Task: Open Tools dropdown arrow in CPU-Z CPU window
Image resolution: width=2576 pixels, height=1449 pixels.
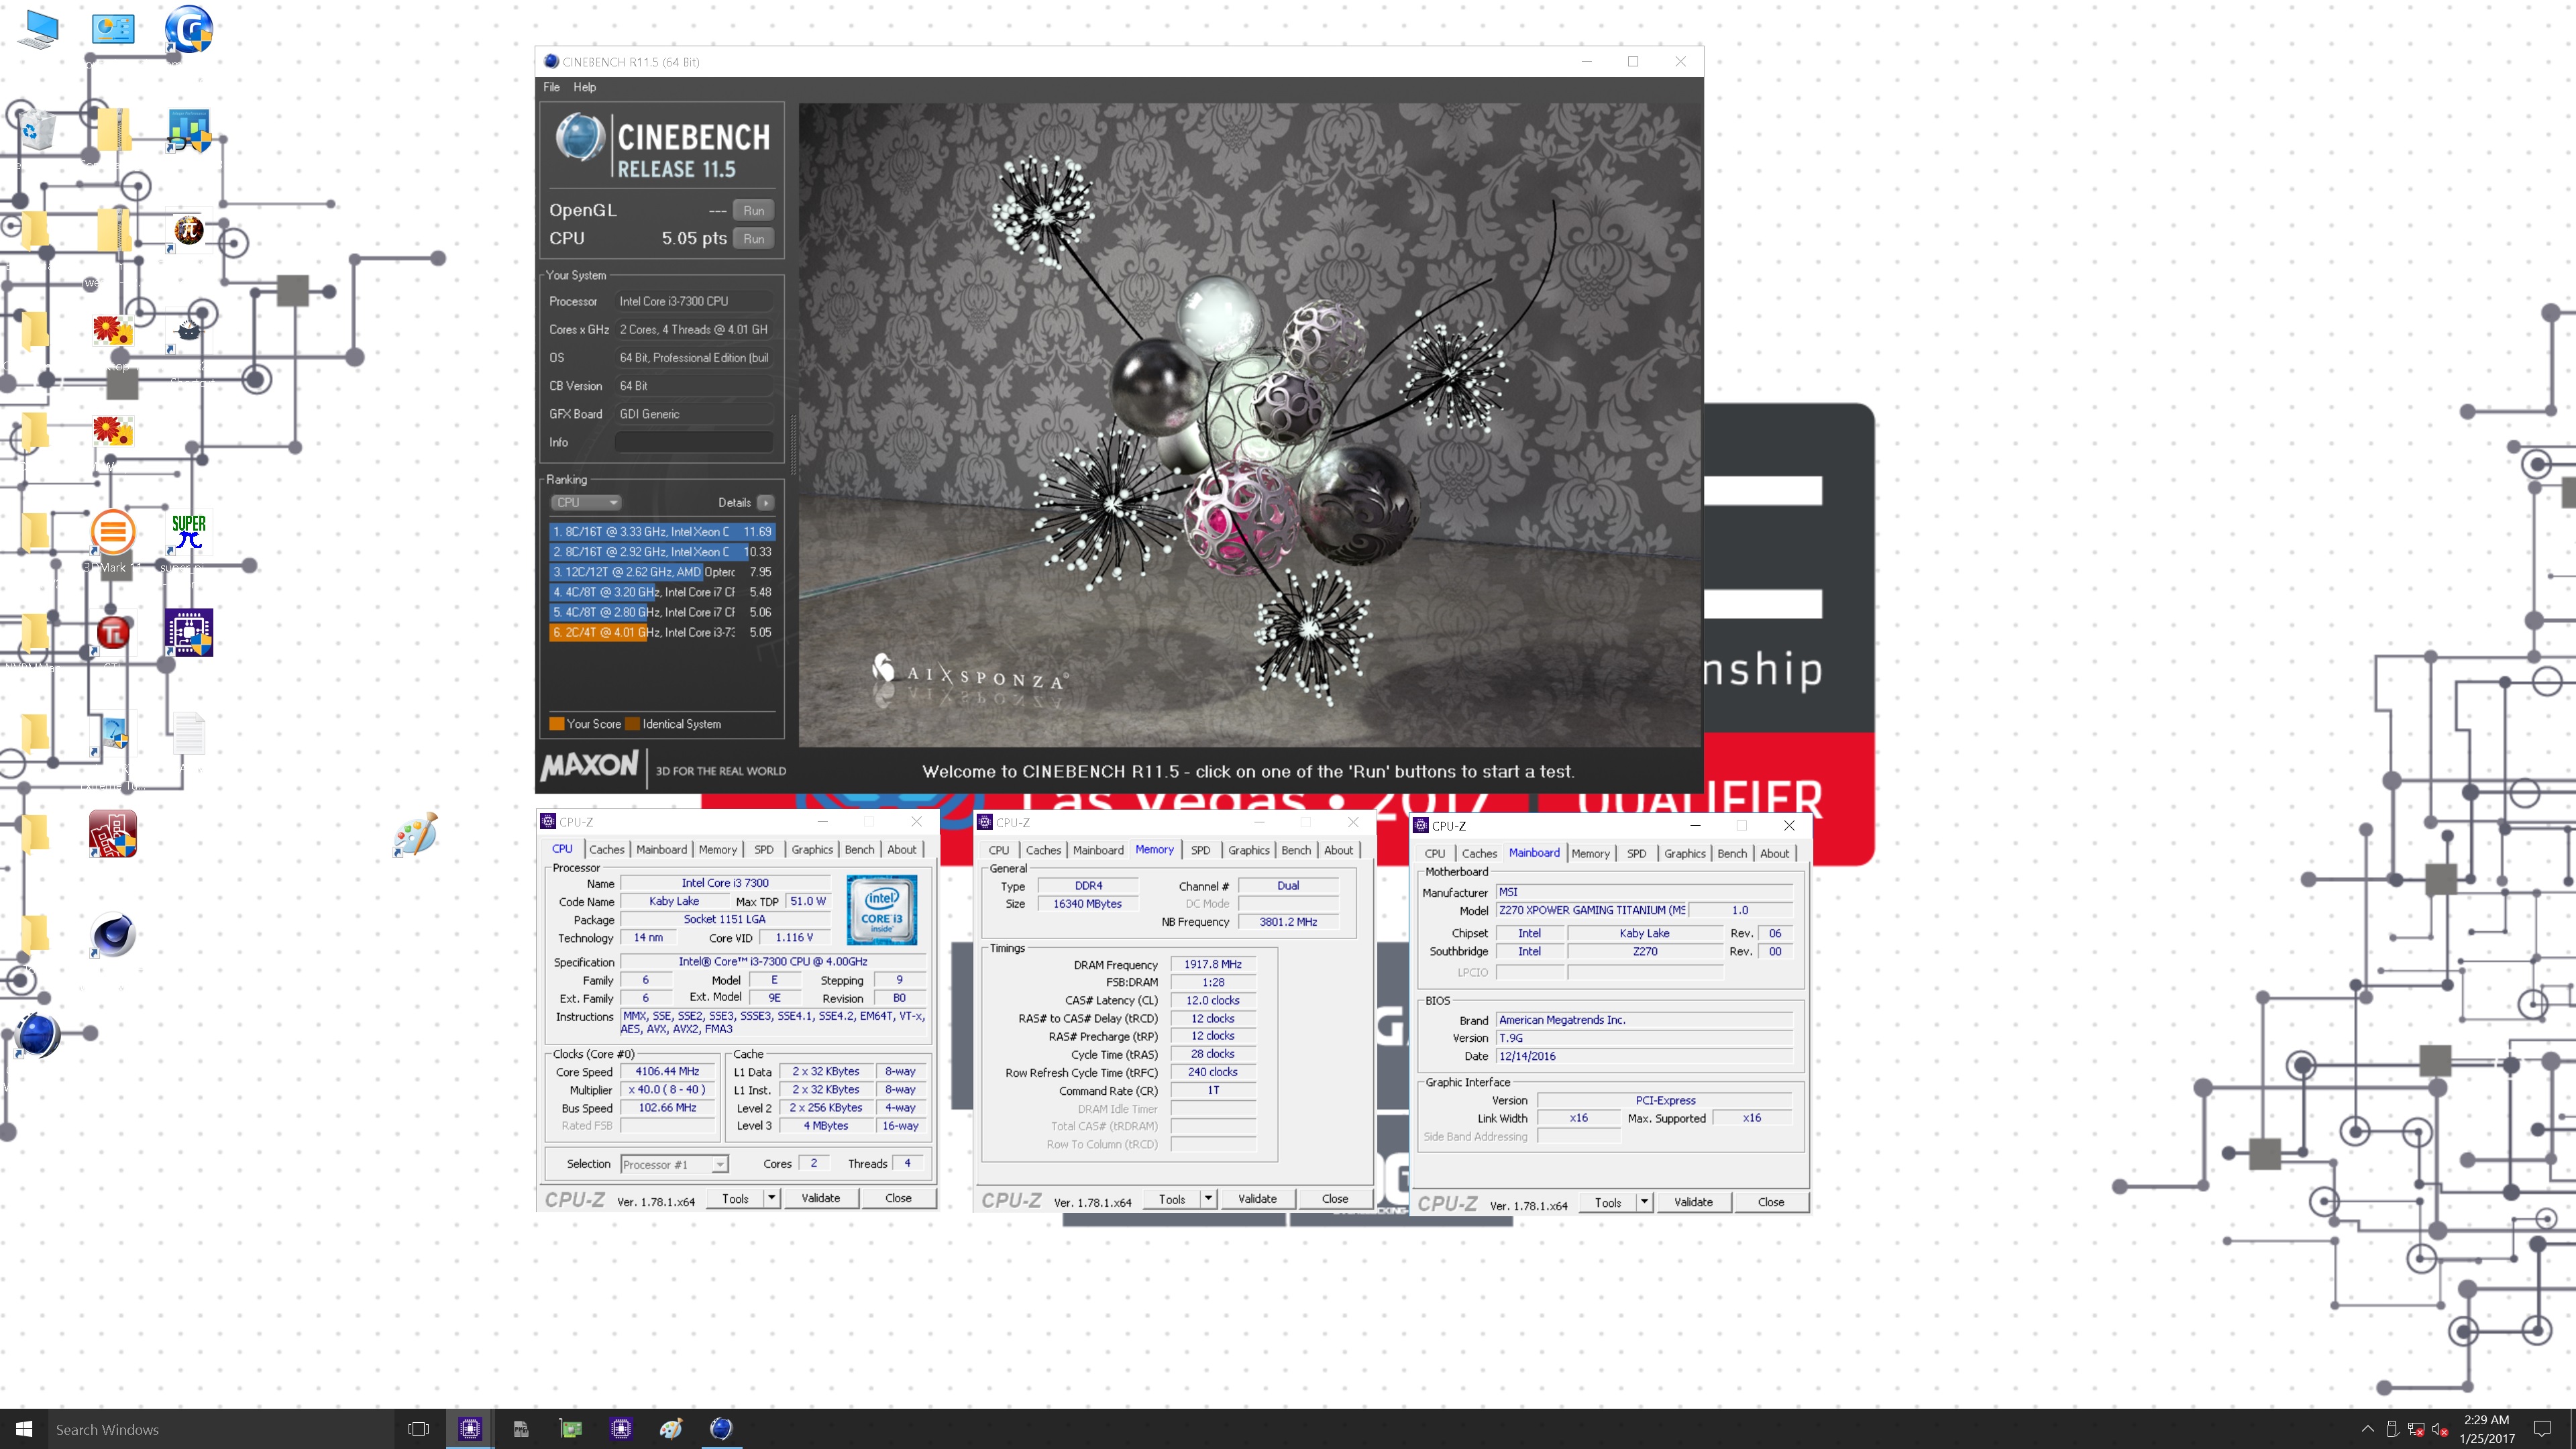Action: coord(771,1198)
